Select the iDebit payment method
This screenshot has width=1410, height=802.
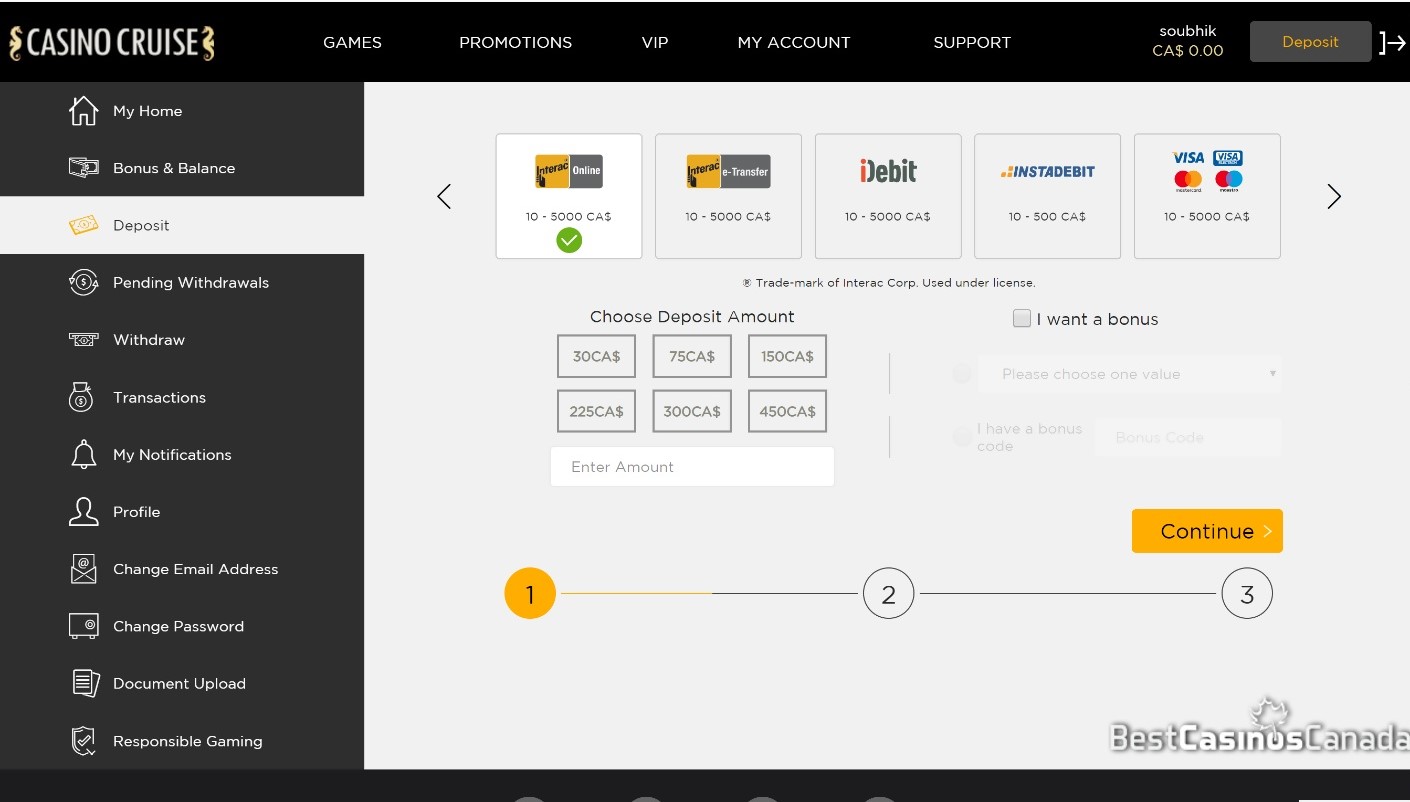(888, 196)
